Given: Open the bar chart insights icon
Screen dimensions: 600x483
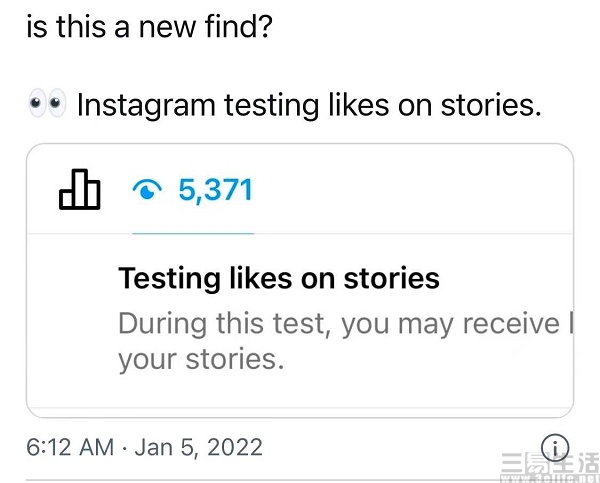Looking at the screenshot, I should pos(80,189).
